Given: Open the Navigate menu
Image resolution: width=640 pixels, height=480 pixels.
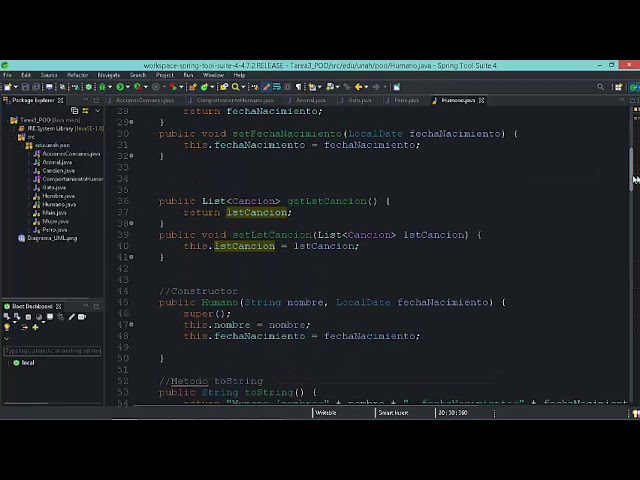Looking at the screenshot, I should coord(109,75).
